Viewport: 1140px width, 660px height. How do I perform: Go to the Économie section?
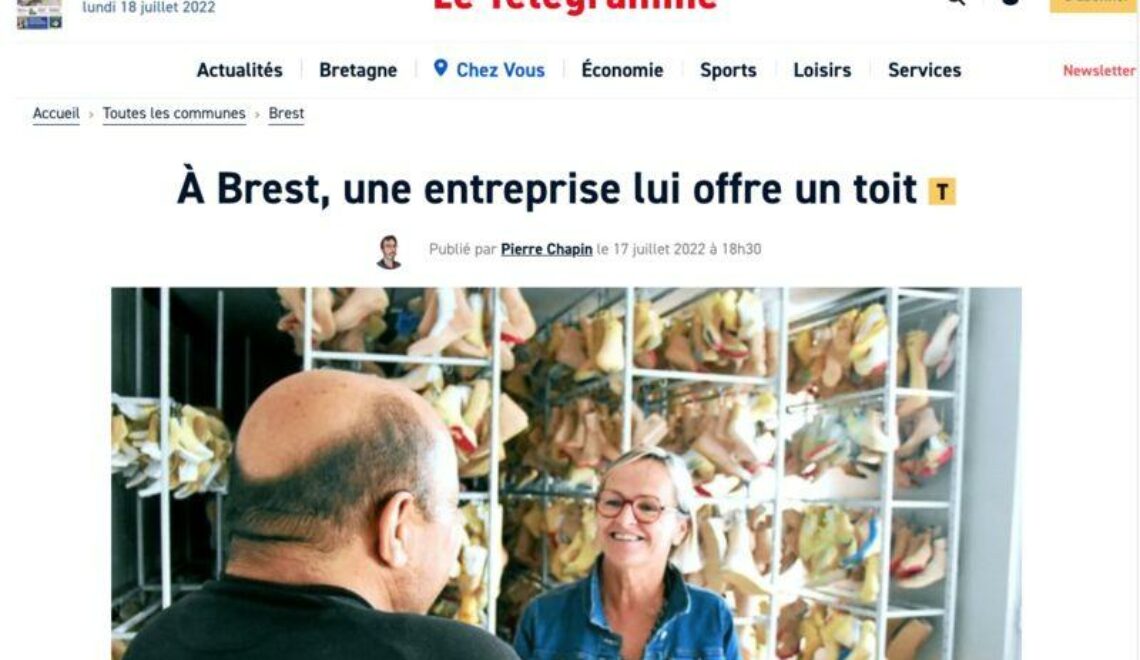pyautogui.click(x=622, y=70)
